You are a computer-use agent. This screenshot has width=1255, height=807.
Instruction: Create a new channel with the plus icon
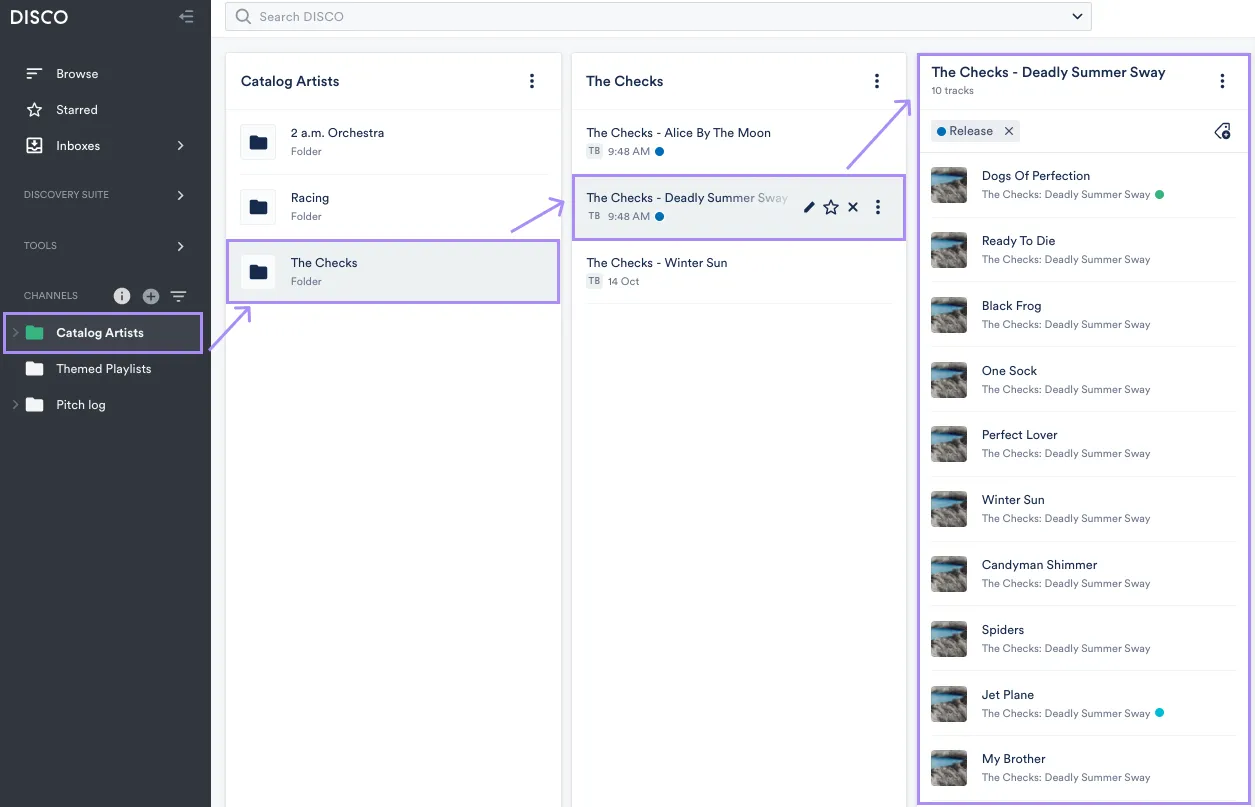[150, 295]
